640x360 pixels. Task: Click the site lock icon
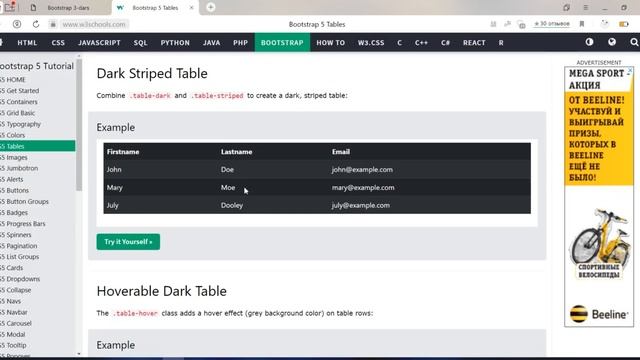pyautogui.click(x=53, y=24)
